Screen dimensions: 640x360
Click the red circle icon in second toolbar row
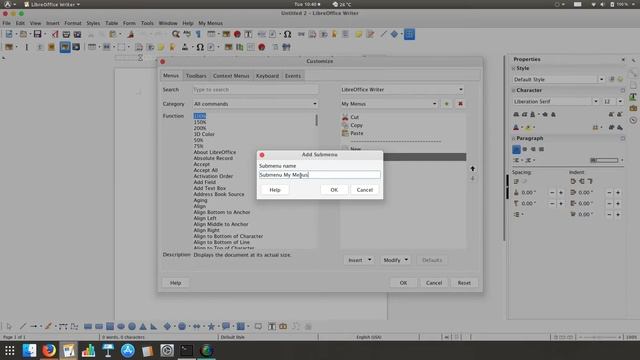[x=262, y=47]
